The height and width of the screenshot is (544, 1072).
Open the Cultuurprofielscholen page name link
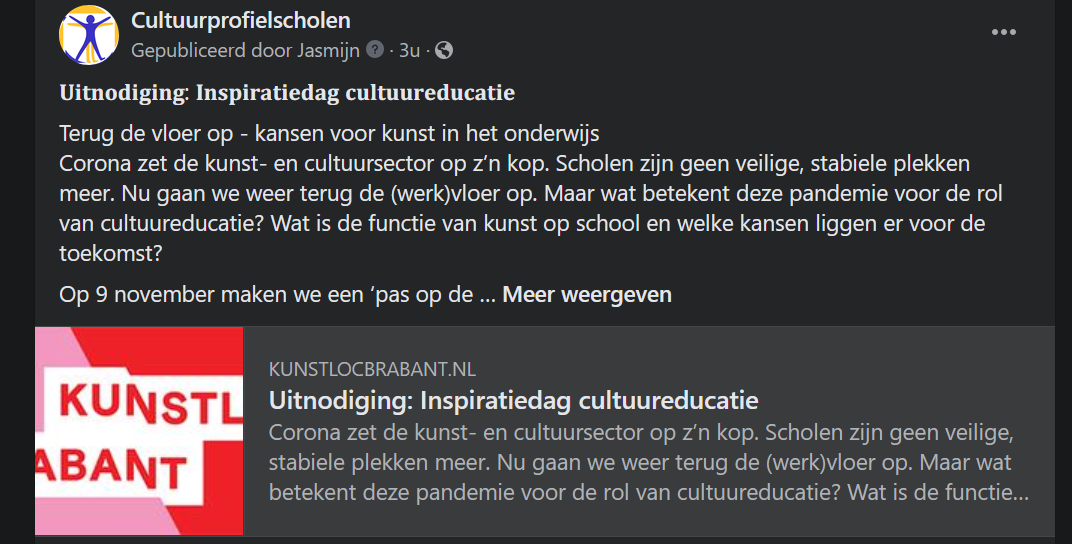[x=241, y=21]
